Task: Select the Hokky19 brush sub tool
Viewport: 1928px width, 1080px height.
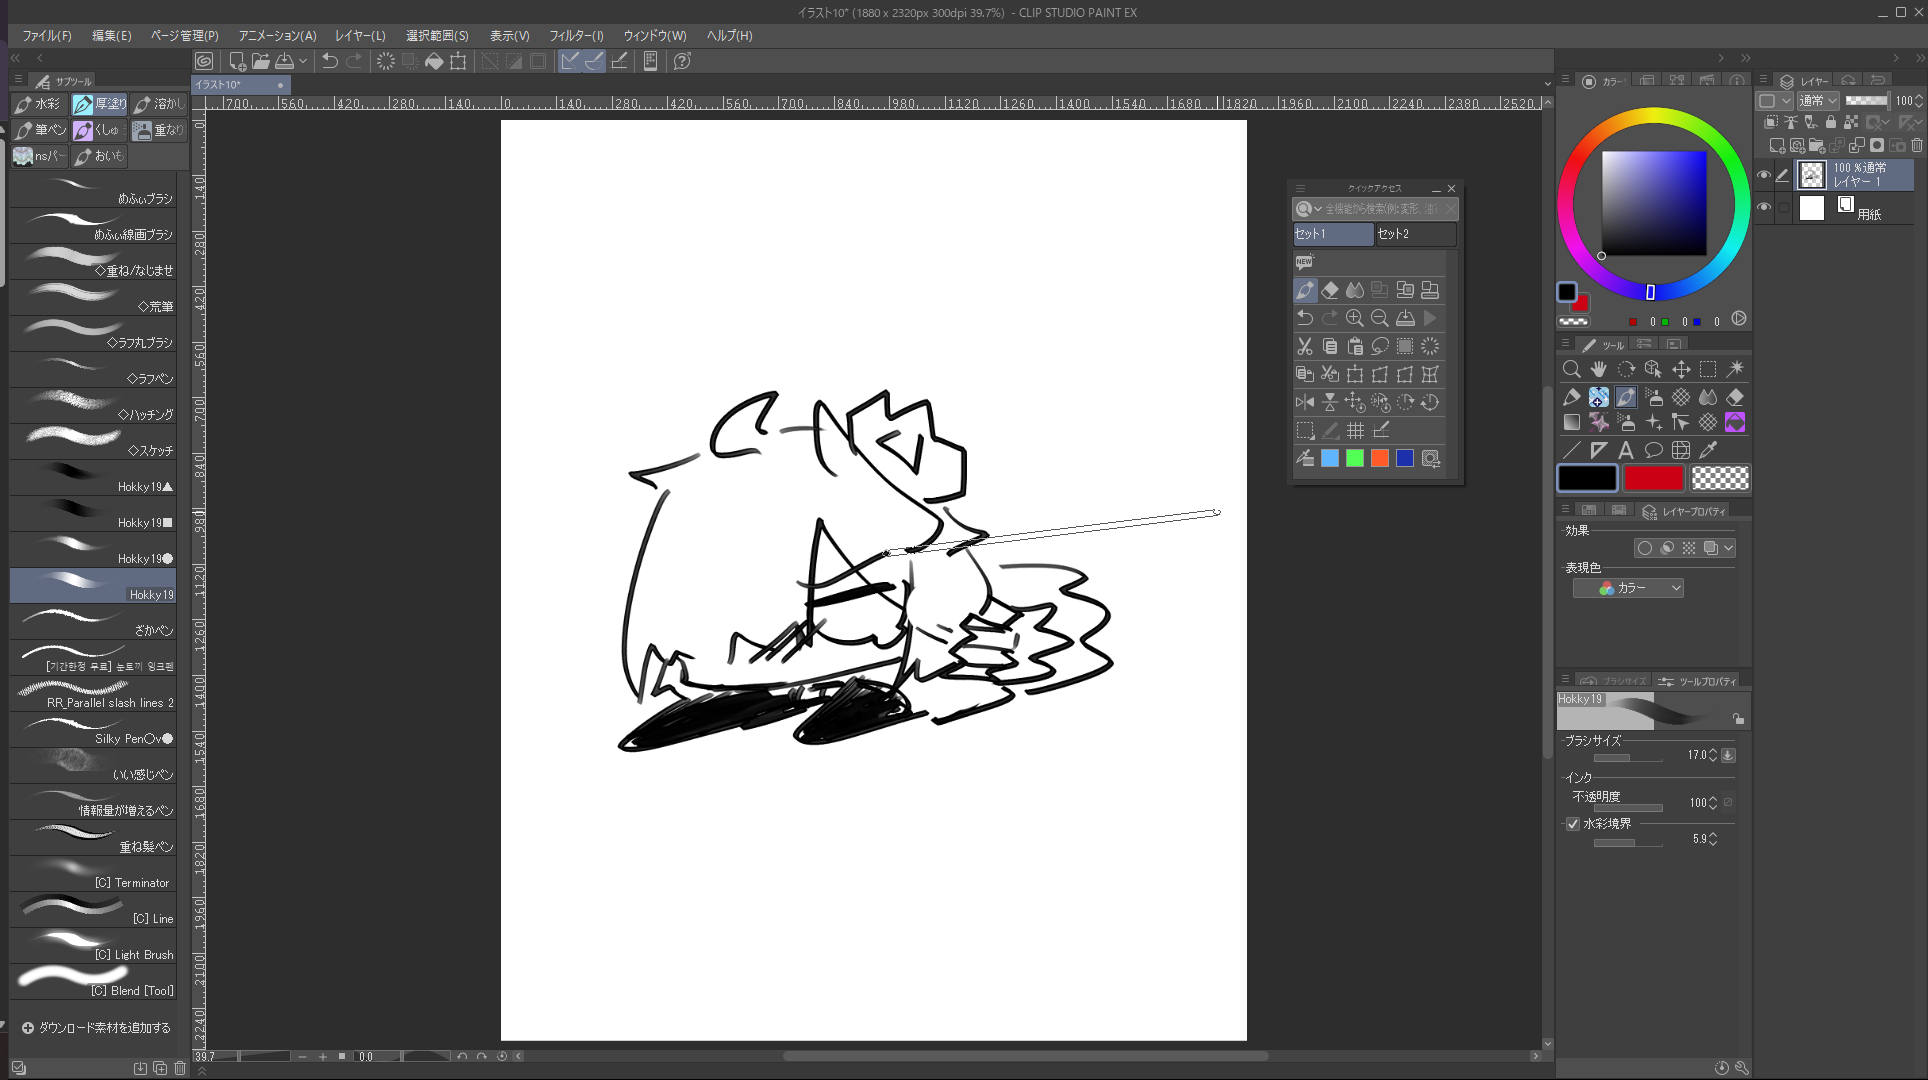Action: 93,586
